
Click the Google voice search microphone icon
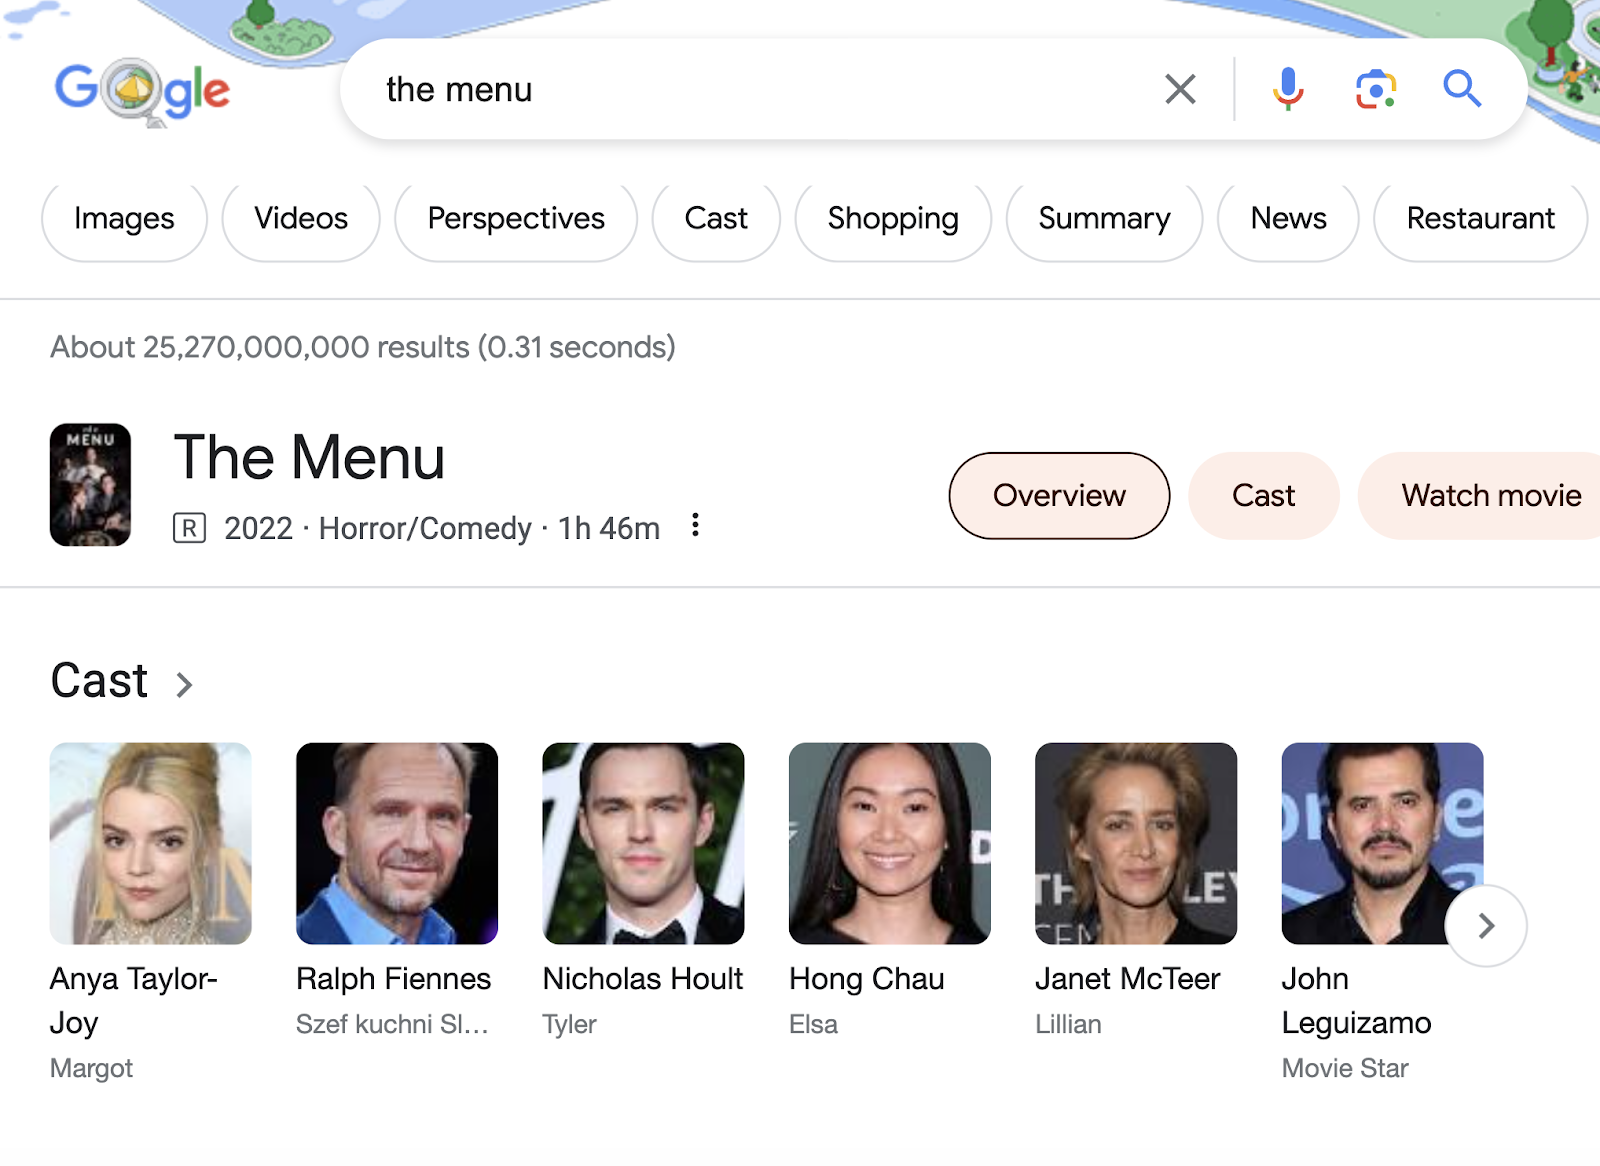point(1288,89)
